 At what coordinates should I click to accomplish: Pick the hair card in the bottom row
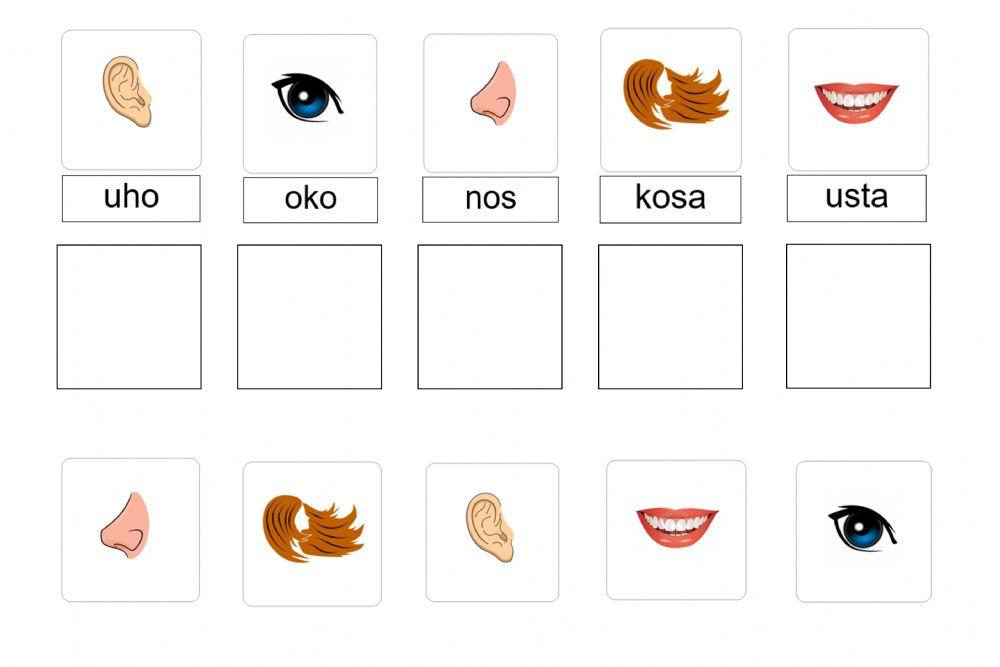(x=312, y=533)
